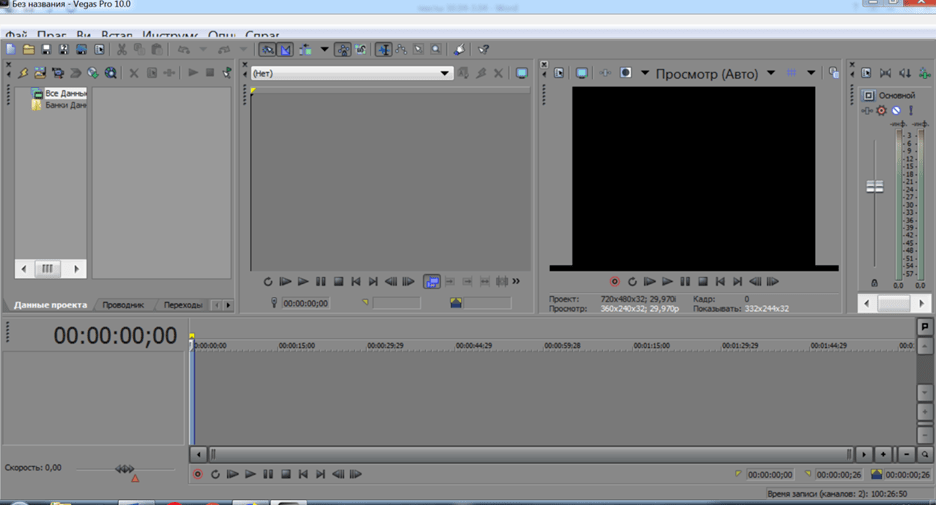937x505 pixels.
Task: Stop playback in the timeline transport bar
Action: click(286, 474)
